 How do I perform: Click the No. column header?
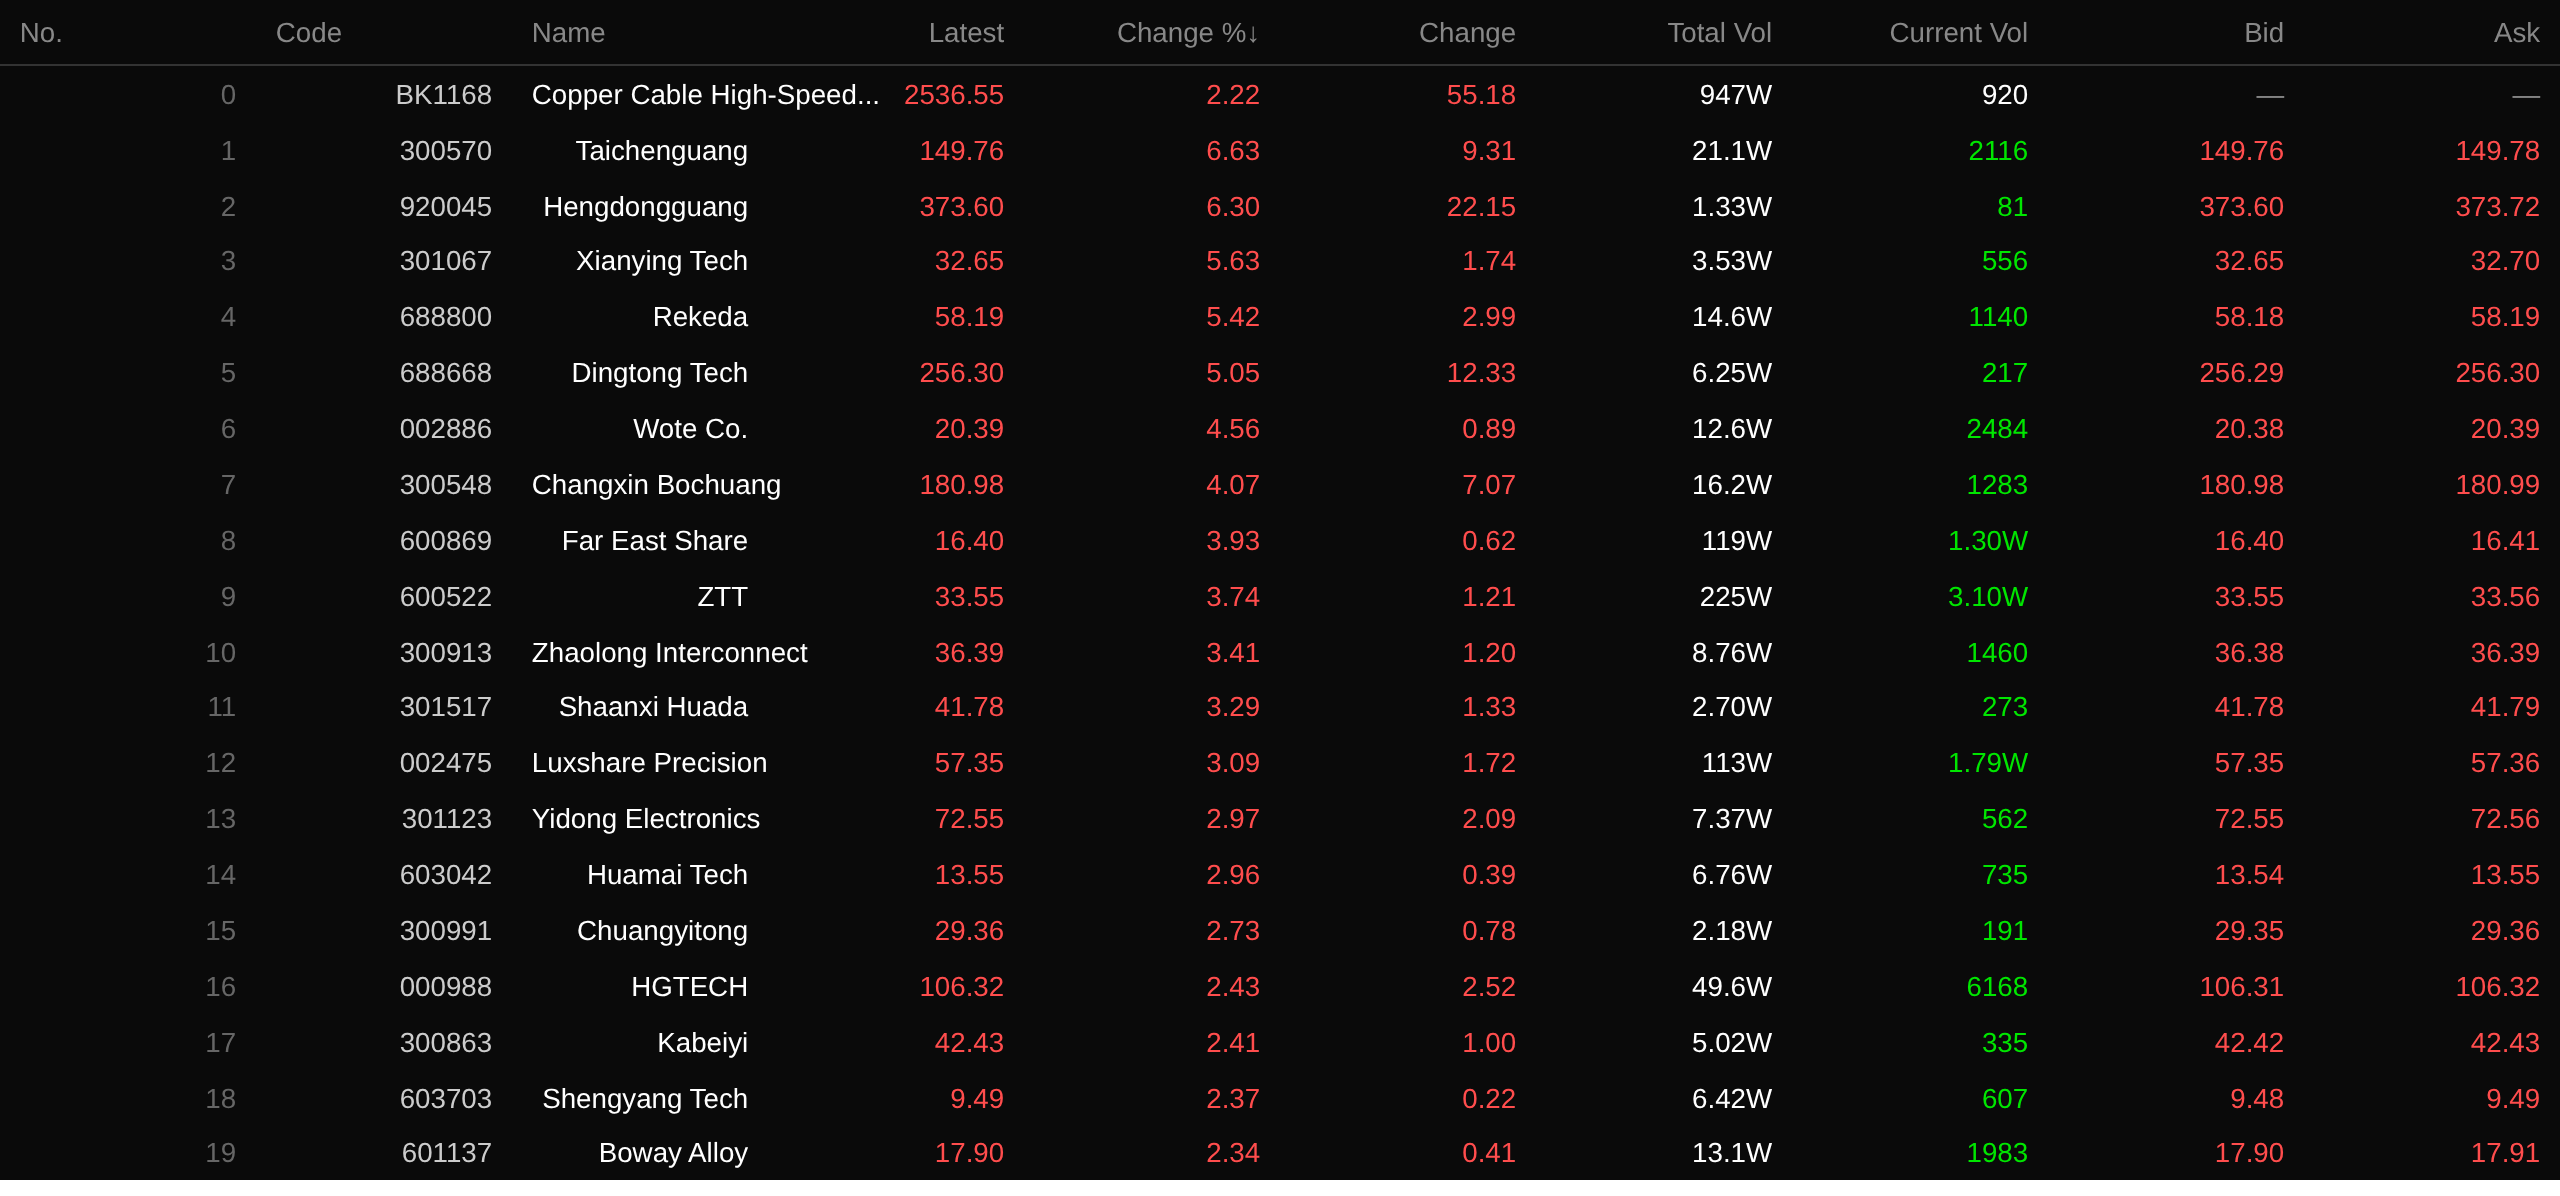pos(41,33)
